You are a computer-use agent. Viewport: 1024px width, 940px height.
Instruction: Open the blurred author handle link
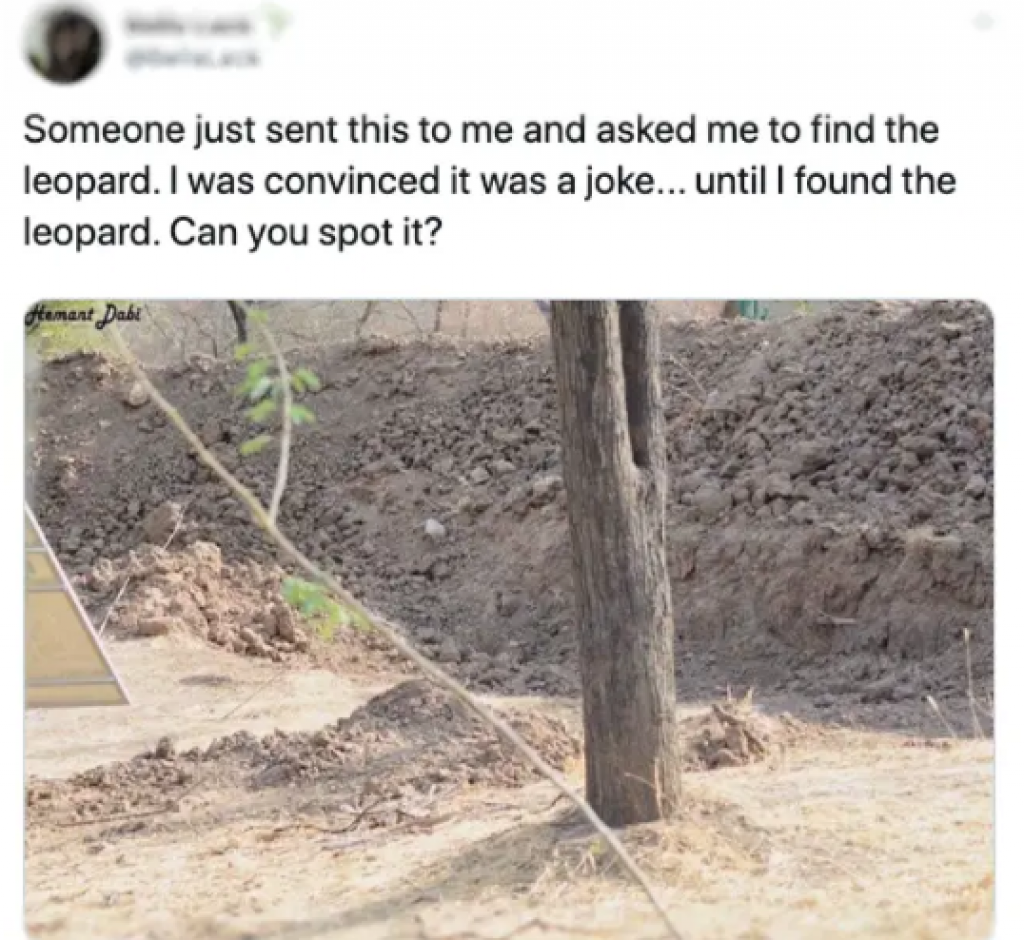pos(194,58)
